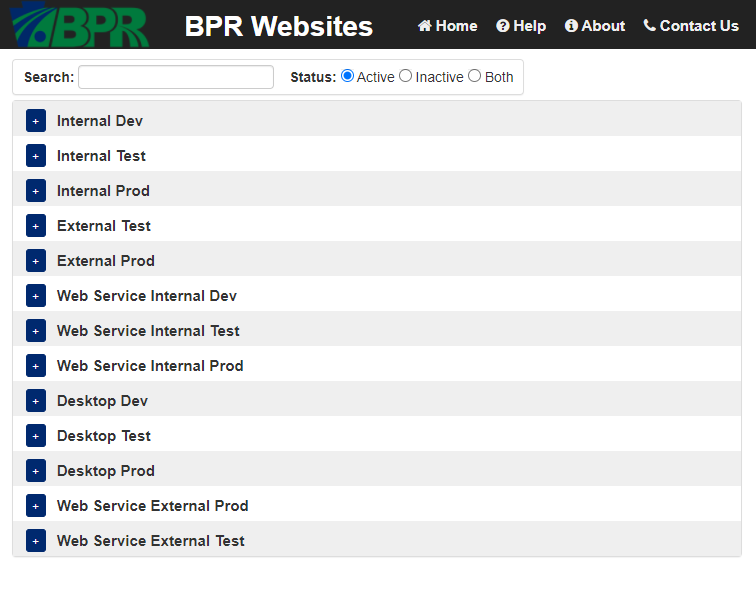Click plus icon for Web Service Internal Prod
Viewport: 756px width, 595px height.
(x=36, y=366)
